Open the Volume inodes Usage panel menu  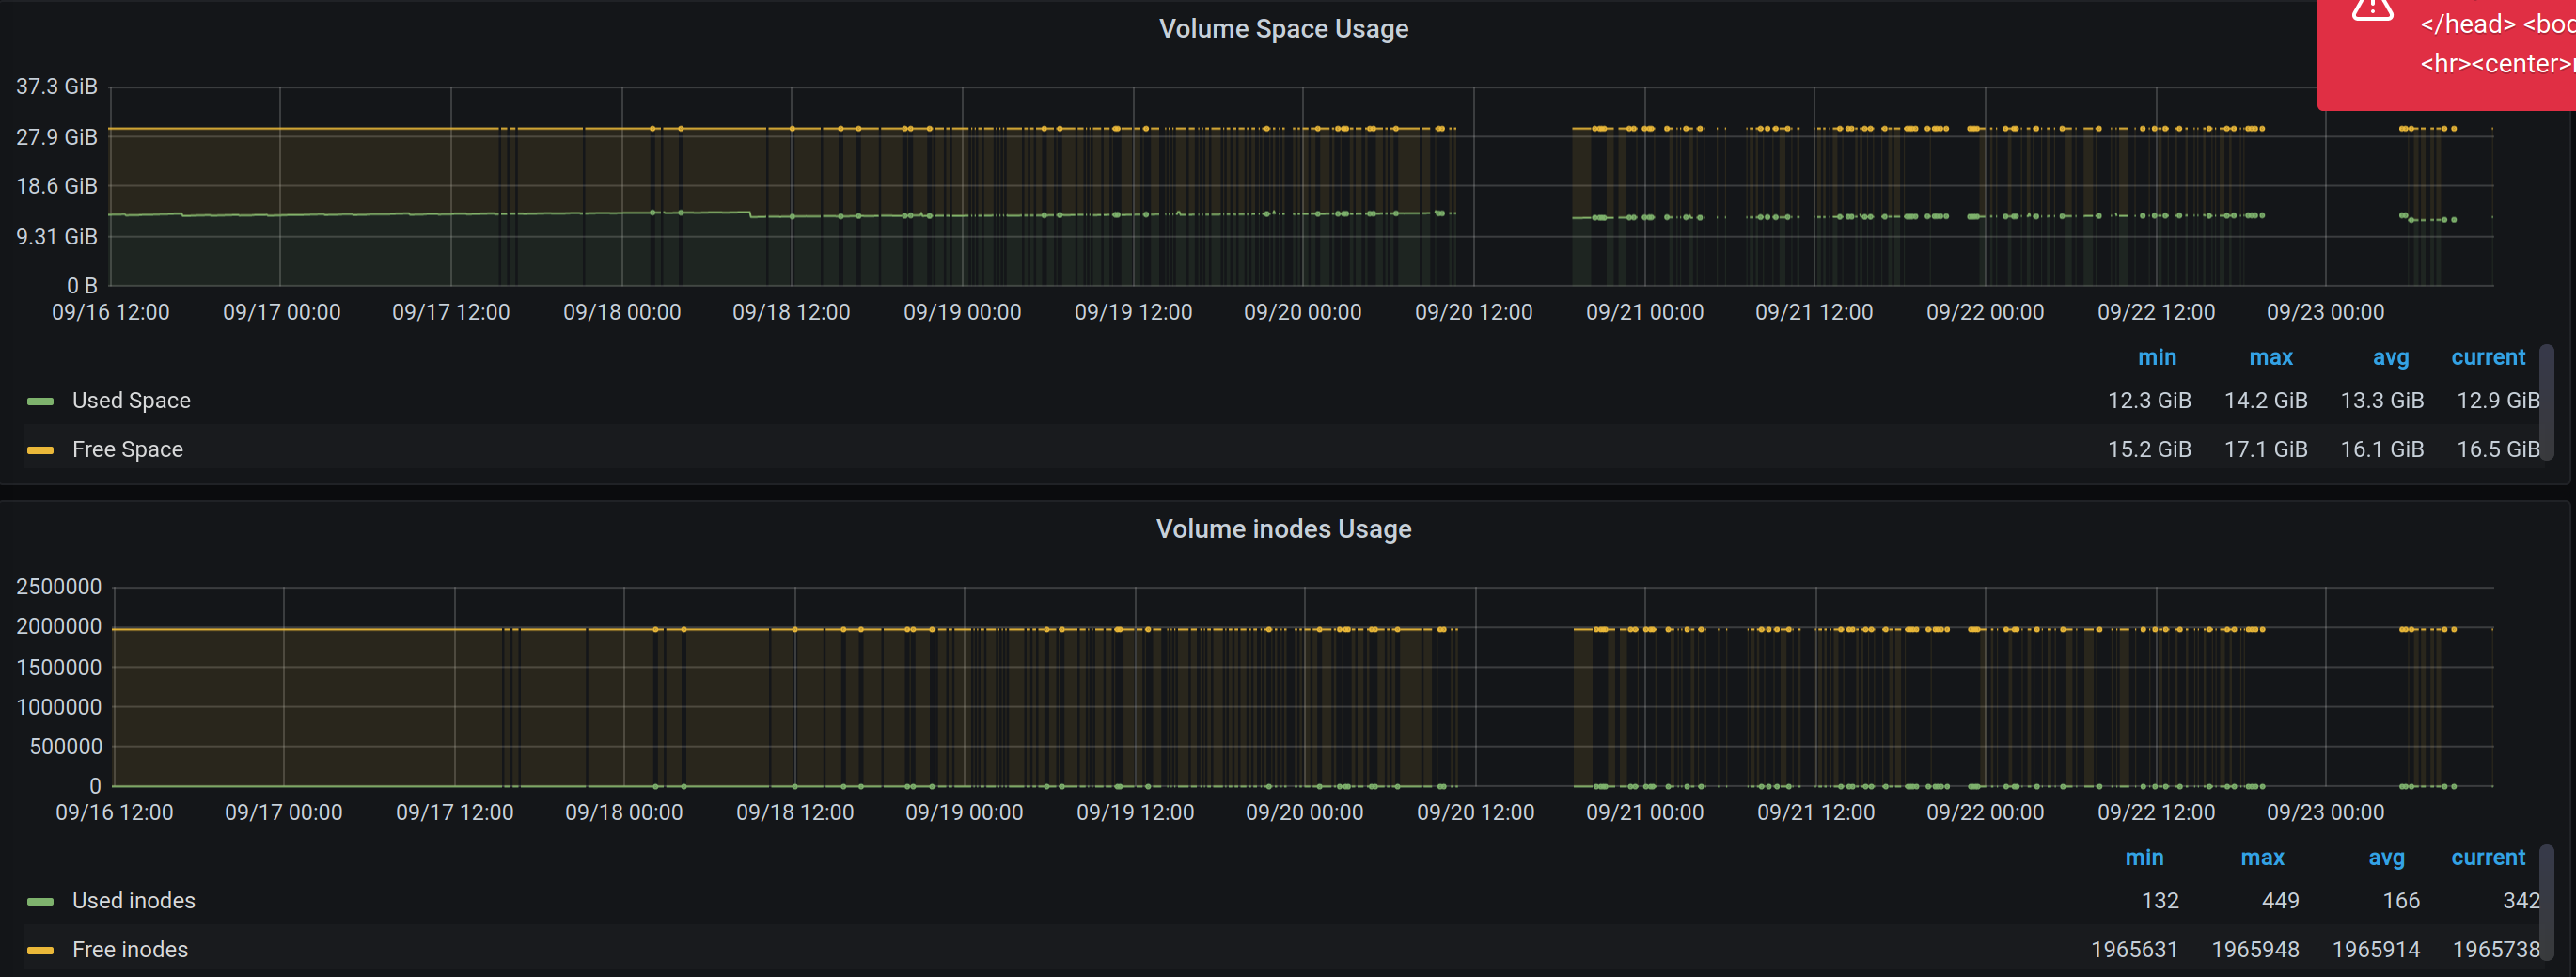[1284, 529]
